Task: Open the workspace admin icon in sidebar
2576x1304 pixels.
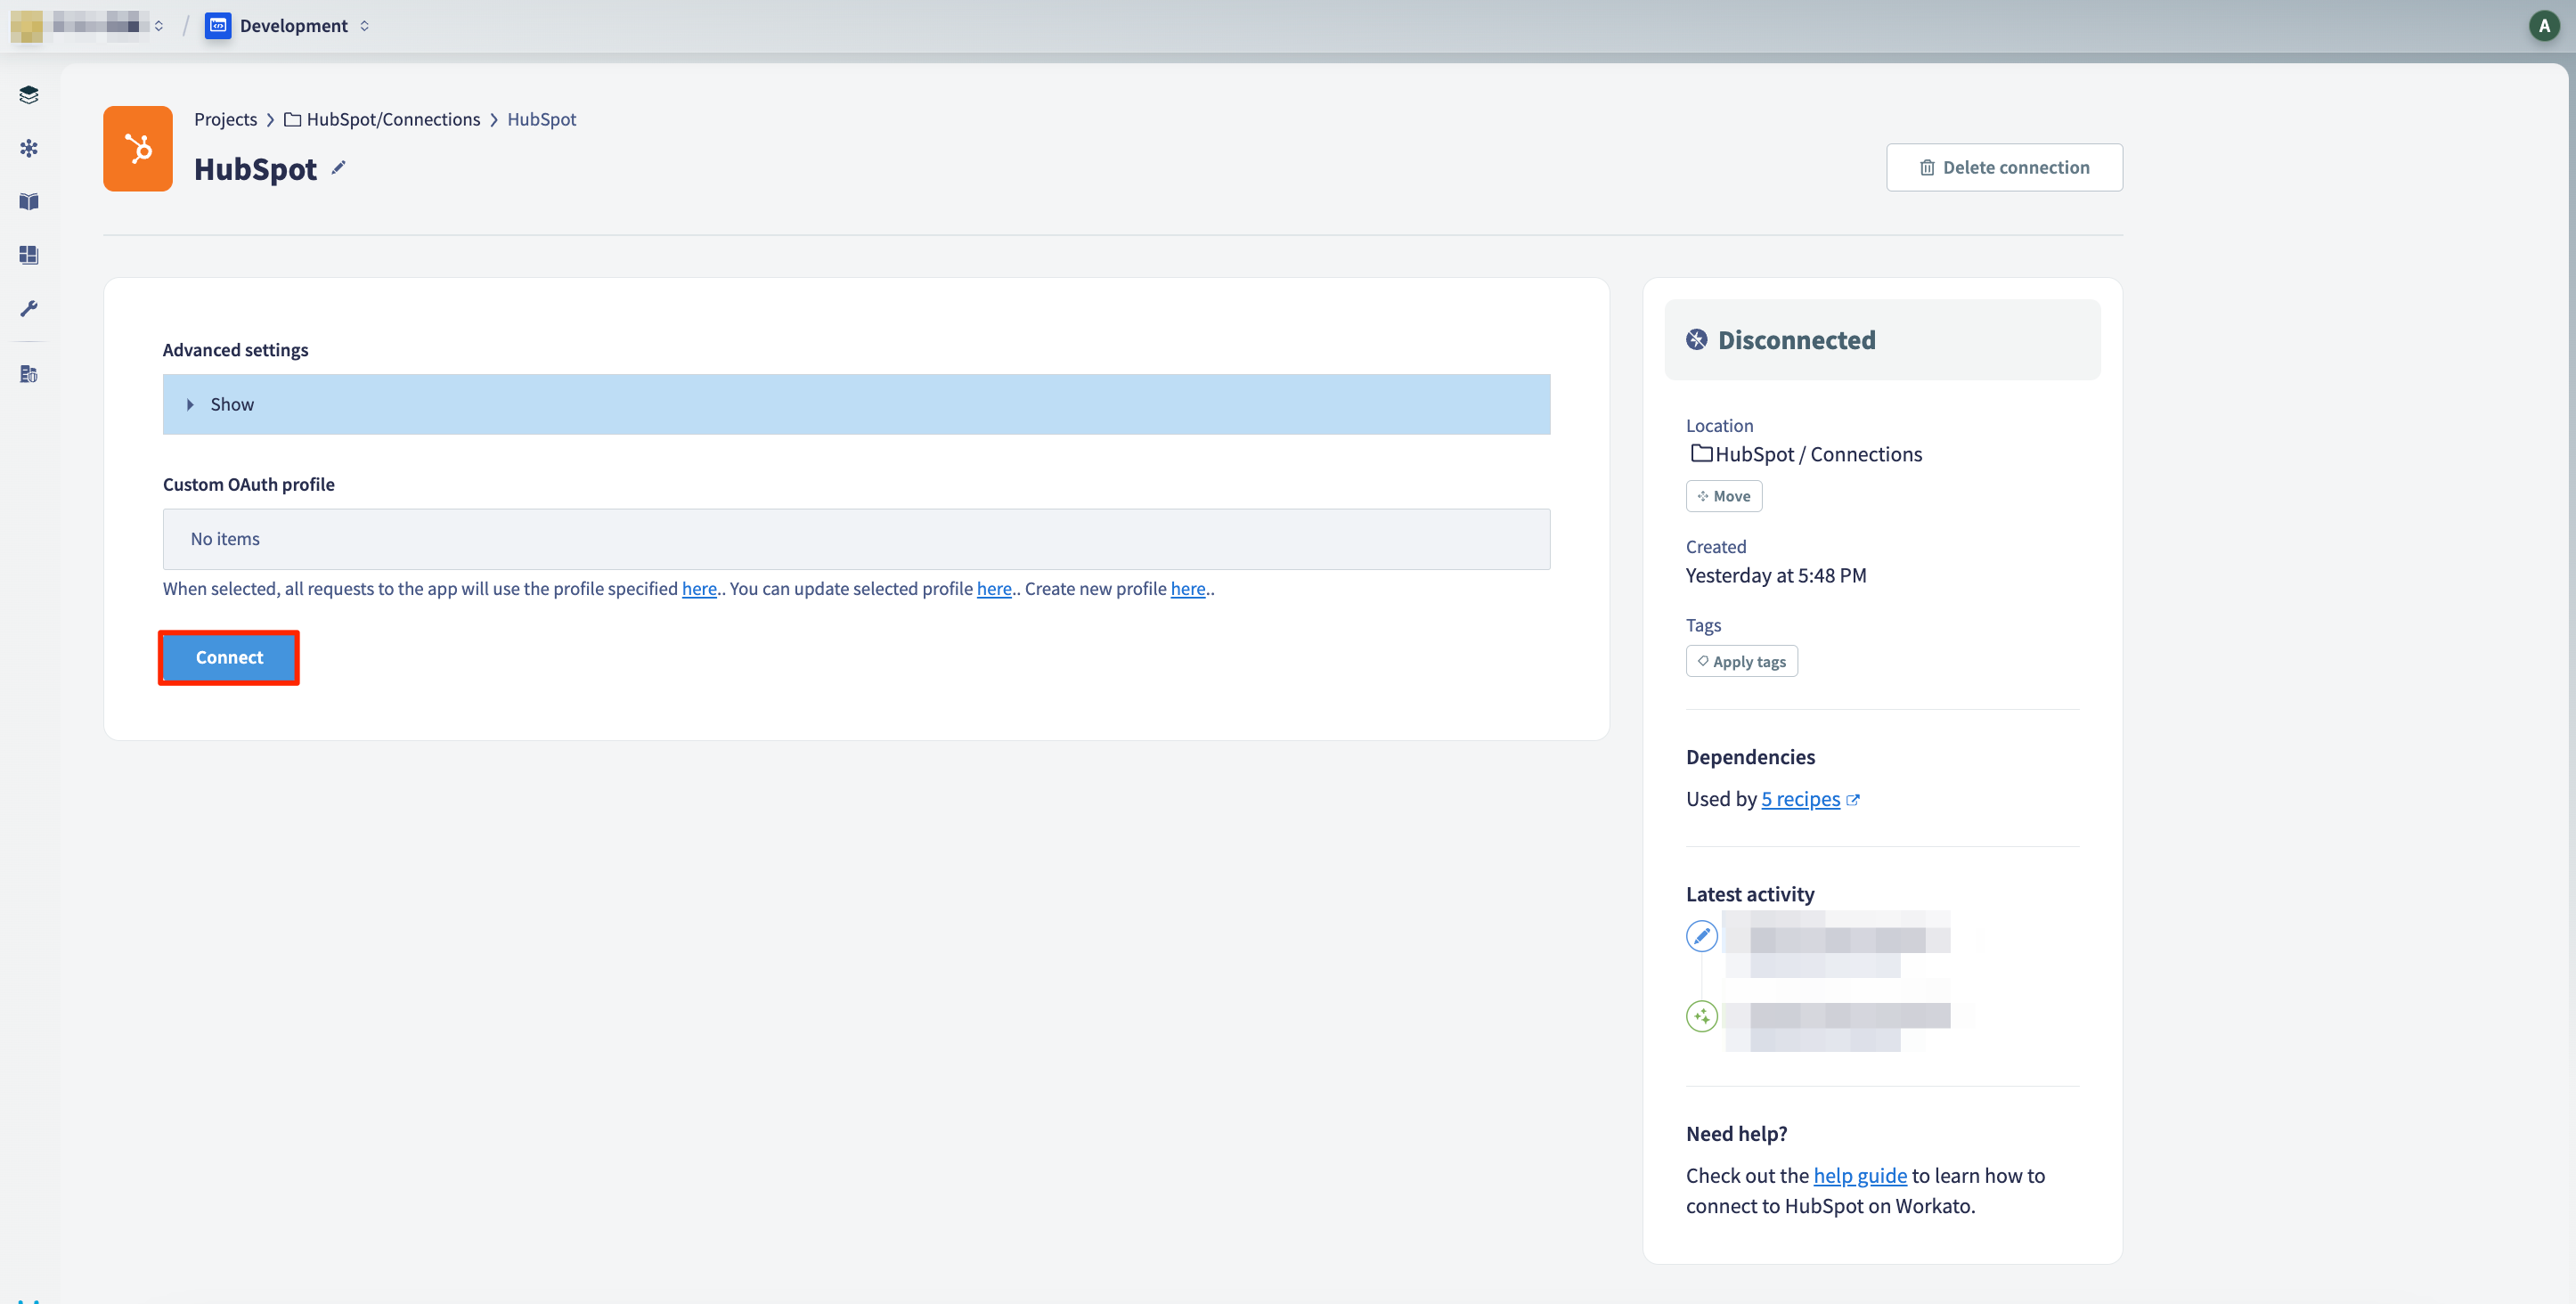Action: pyautogui.click(x=29, y=374)
